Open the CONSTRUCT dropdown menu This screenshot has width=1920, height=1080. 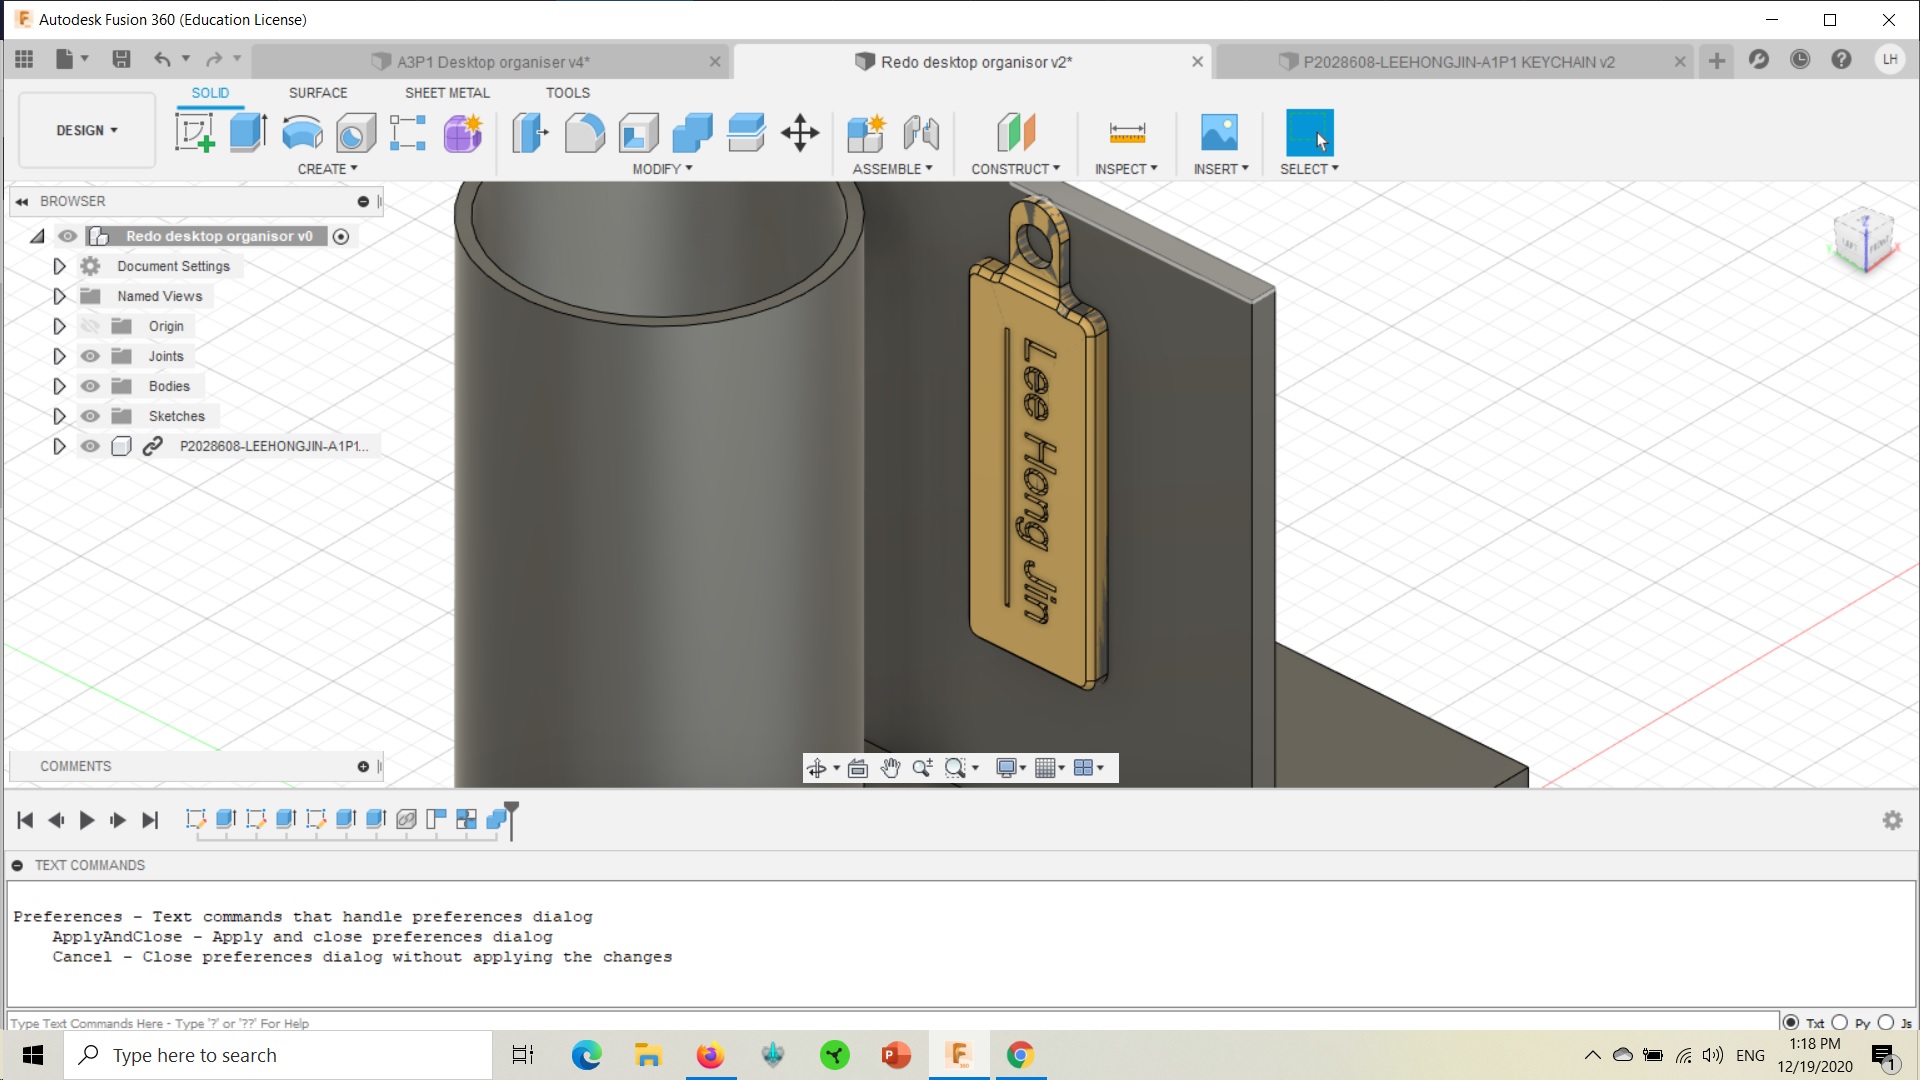pyautogui.click(x=1015, y=169)
